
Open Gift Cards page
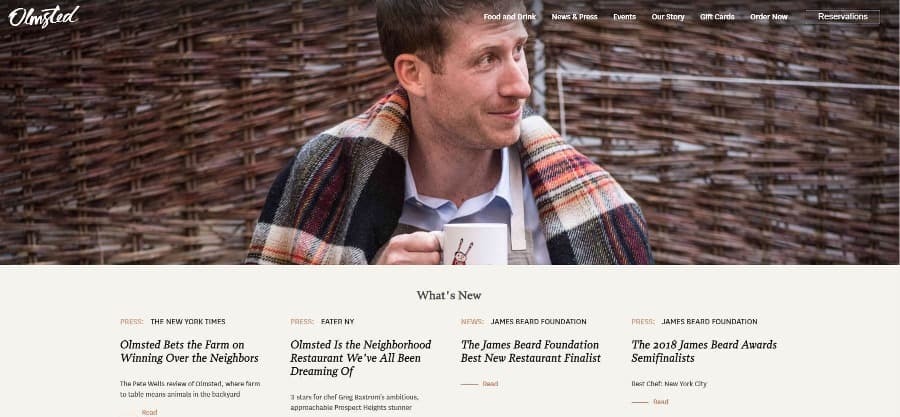(x=717, y=17)
